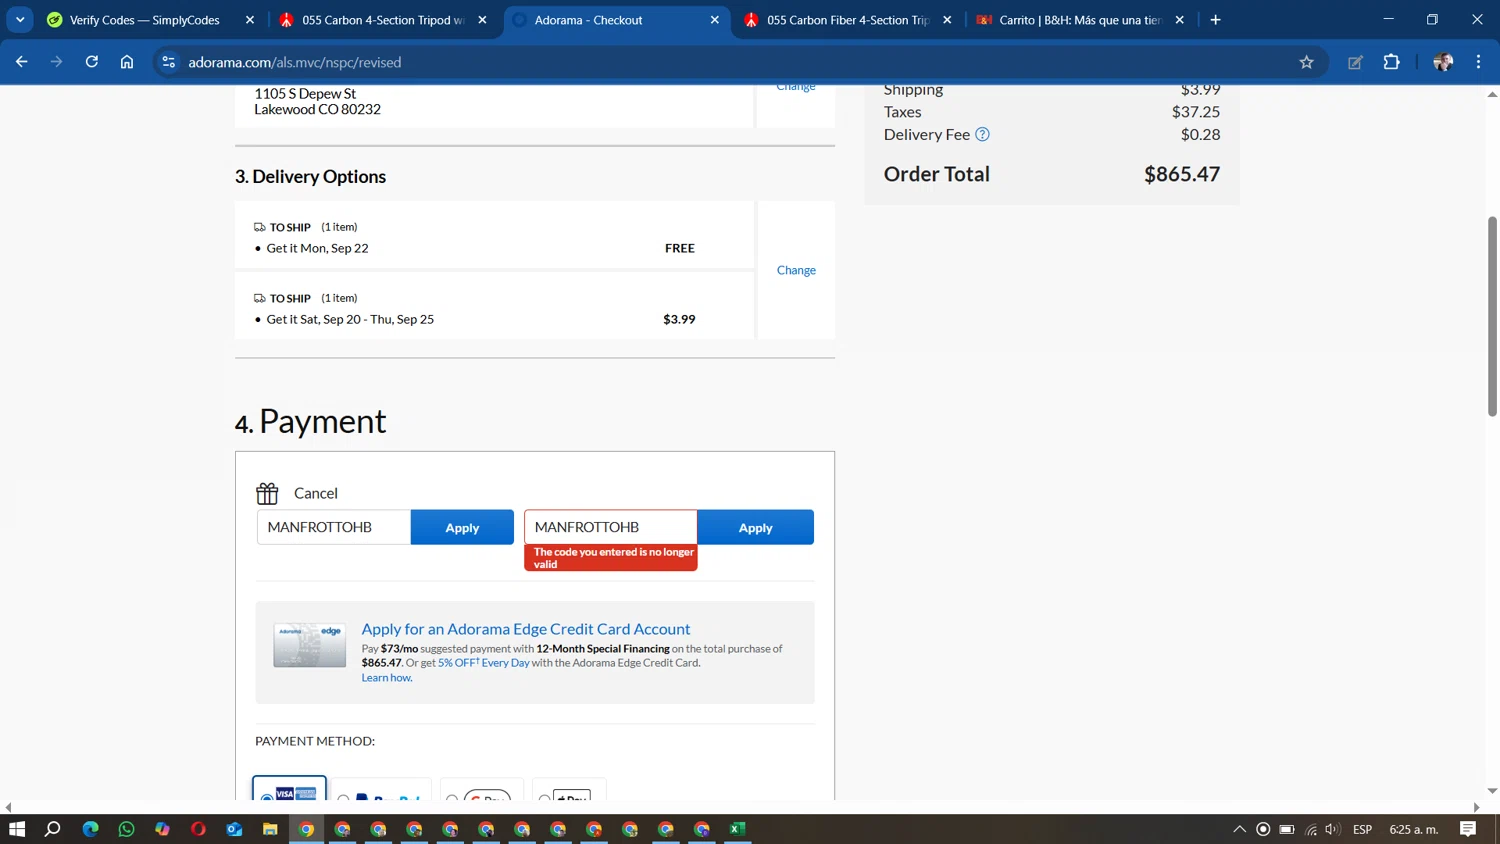Image resolution: width=1500 pixels, height=844 pixels.
Task: Open Copilot from the taskbar
Action: tap(162, 829)
